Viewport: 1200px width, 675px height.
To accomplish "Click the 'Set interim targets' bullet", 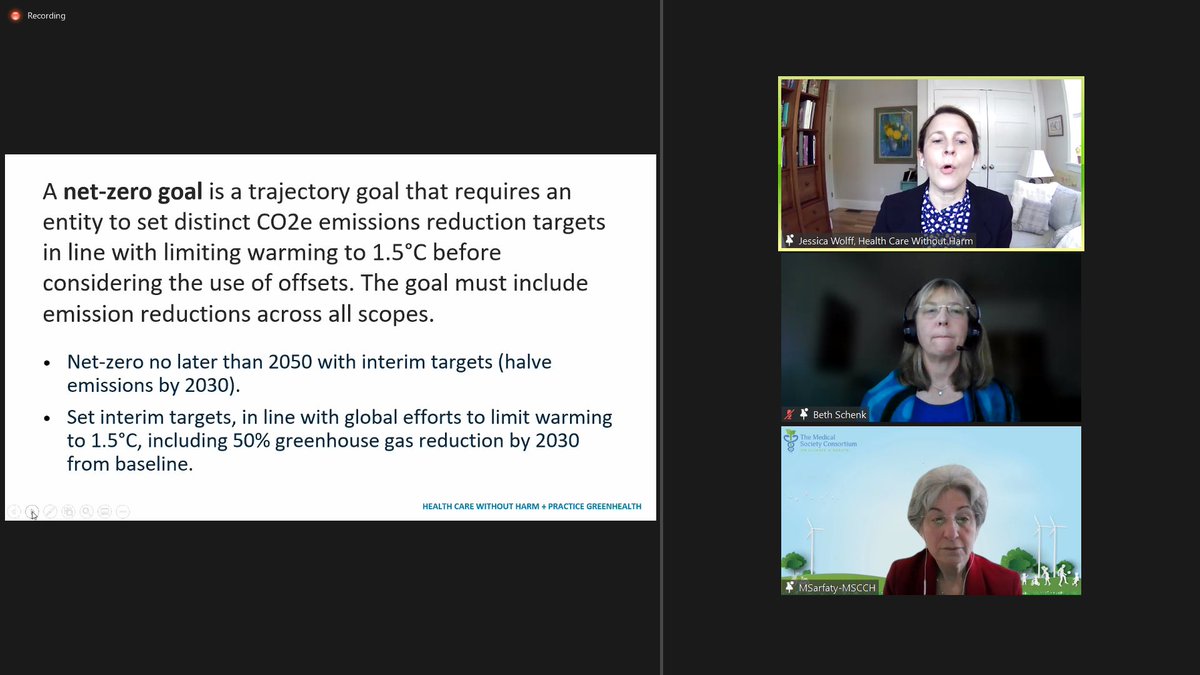I will click(x=340, y=440).
